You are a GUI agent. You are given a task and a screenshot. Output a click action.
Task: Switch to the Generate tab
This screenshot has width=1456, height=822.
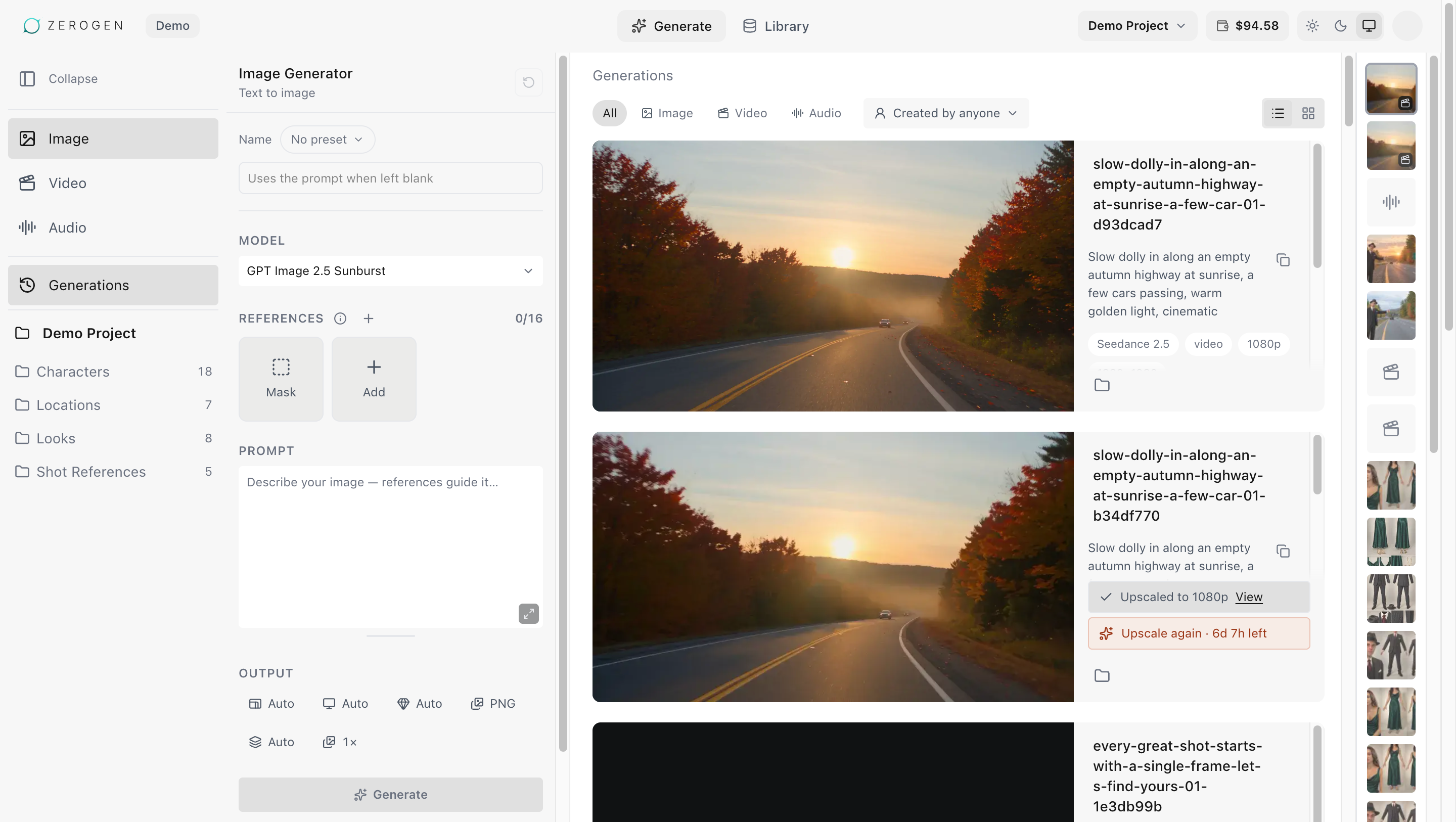coord(671,26)
